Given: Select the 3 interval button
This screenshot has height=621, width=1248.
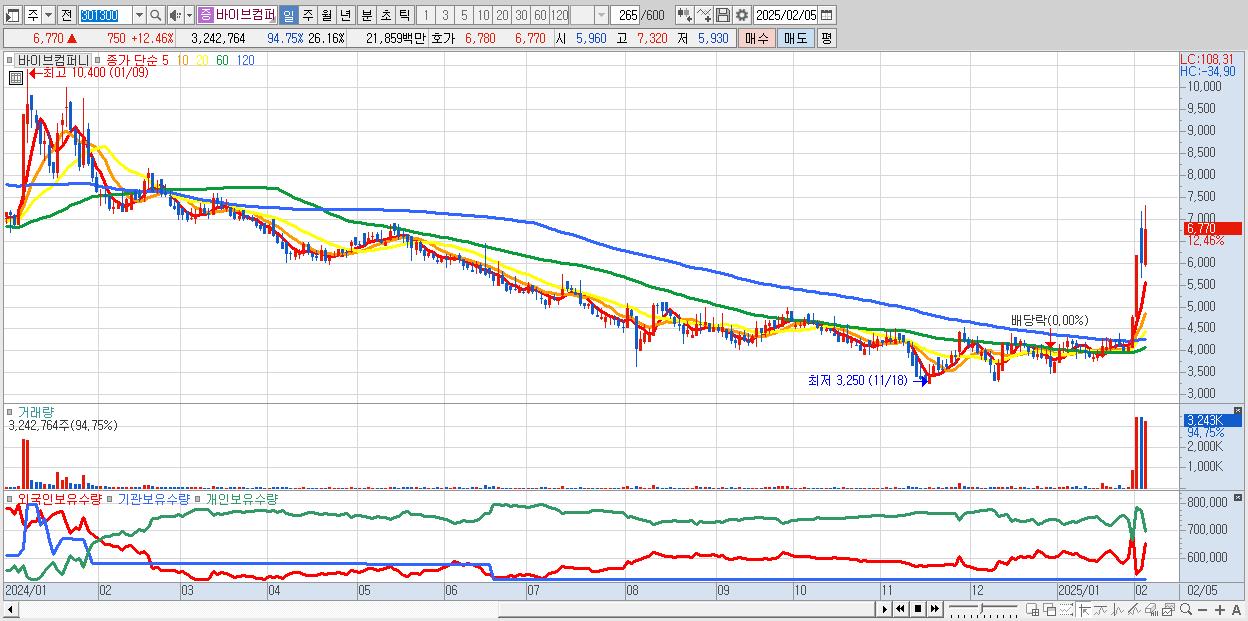Looking at the screenshot, I should 445,15.
